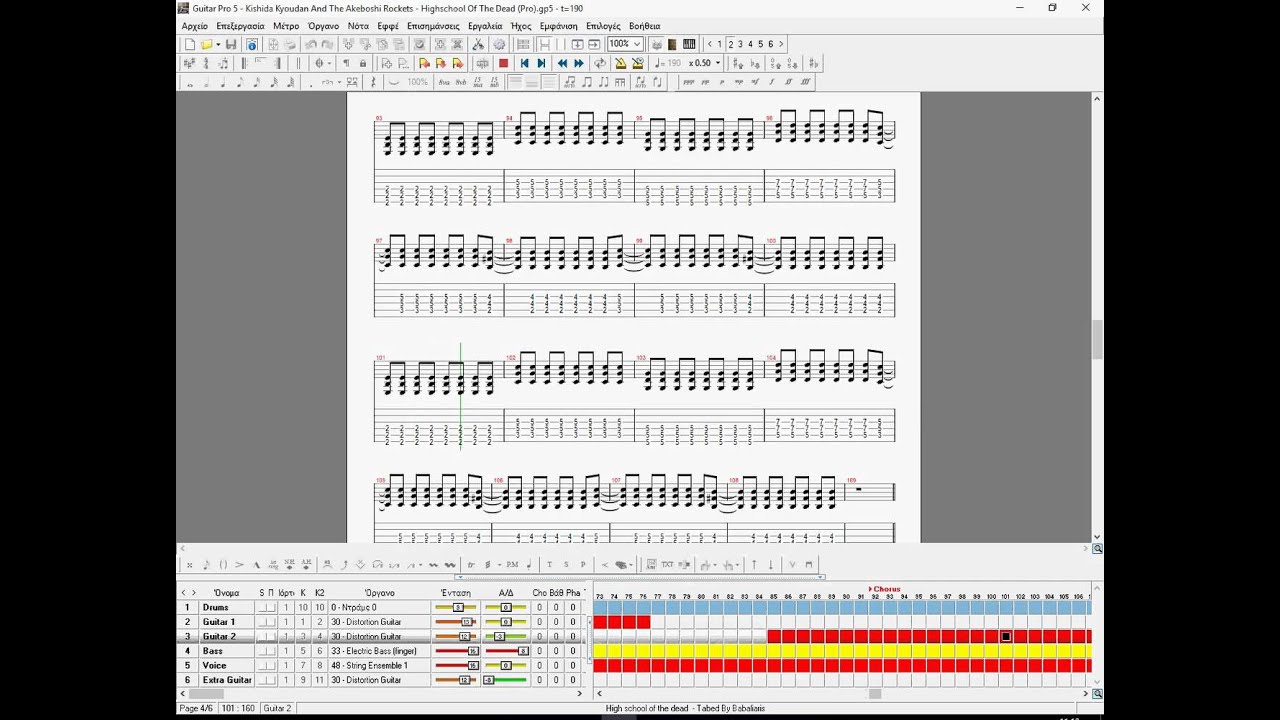Save the file with the floppy disk icon
This screenshot has width=1280, height=720.
[x=231, y=44]
